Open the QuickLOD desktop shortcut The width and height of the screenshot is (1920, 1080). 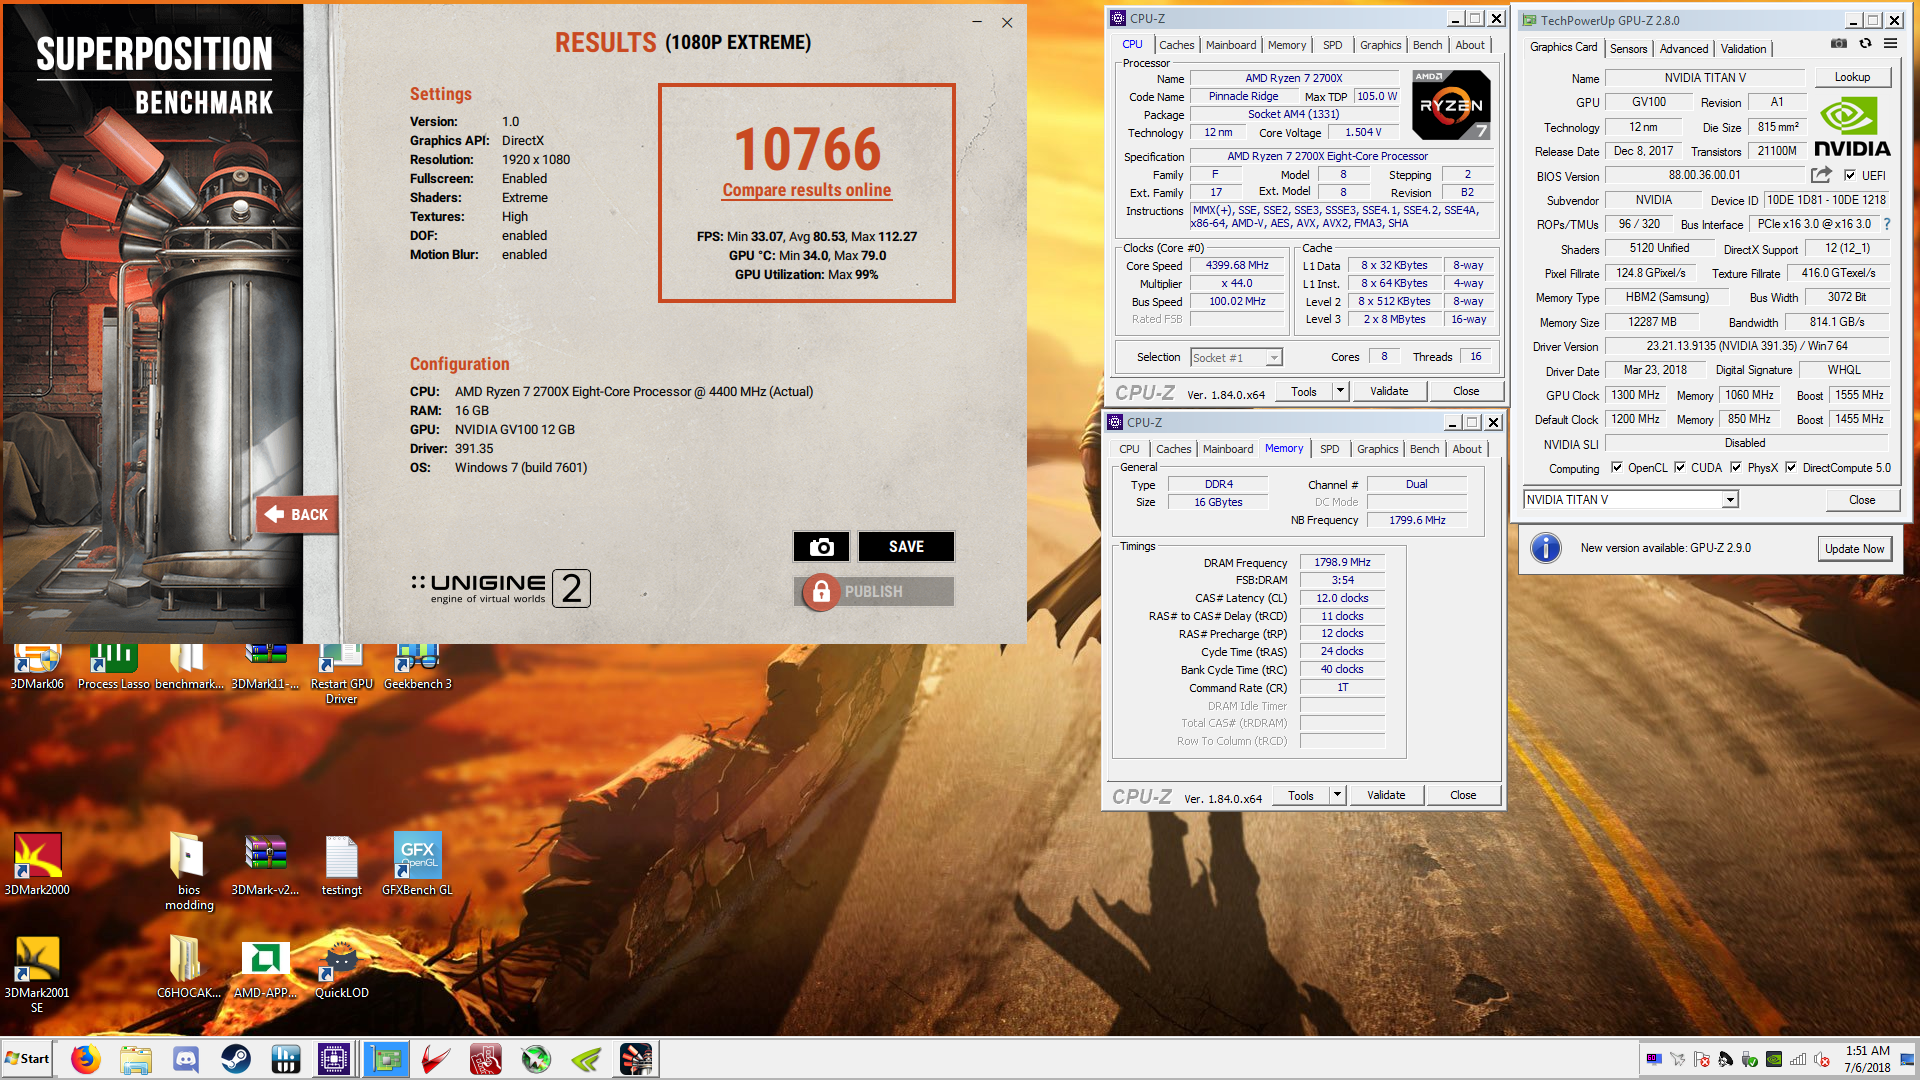[341, 970]
